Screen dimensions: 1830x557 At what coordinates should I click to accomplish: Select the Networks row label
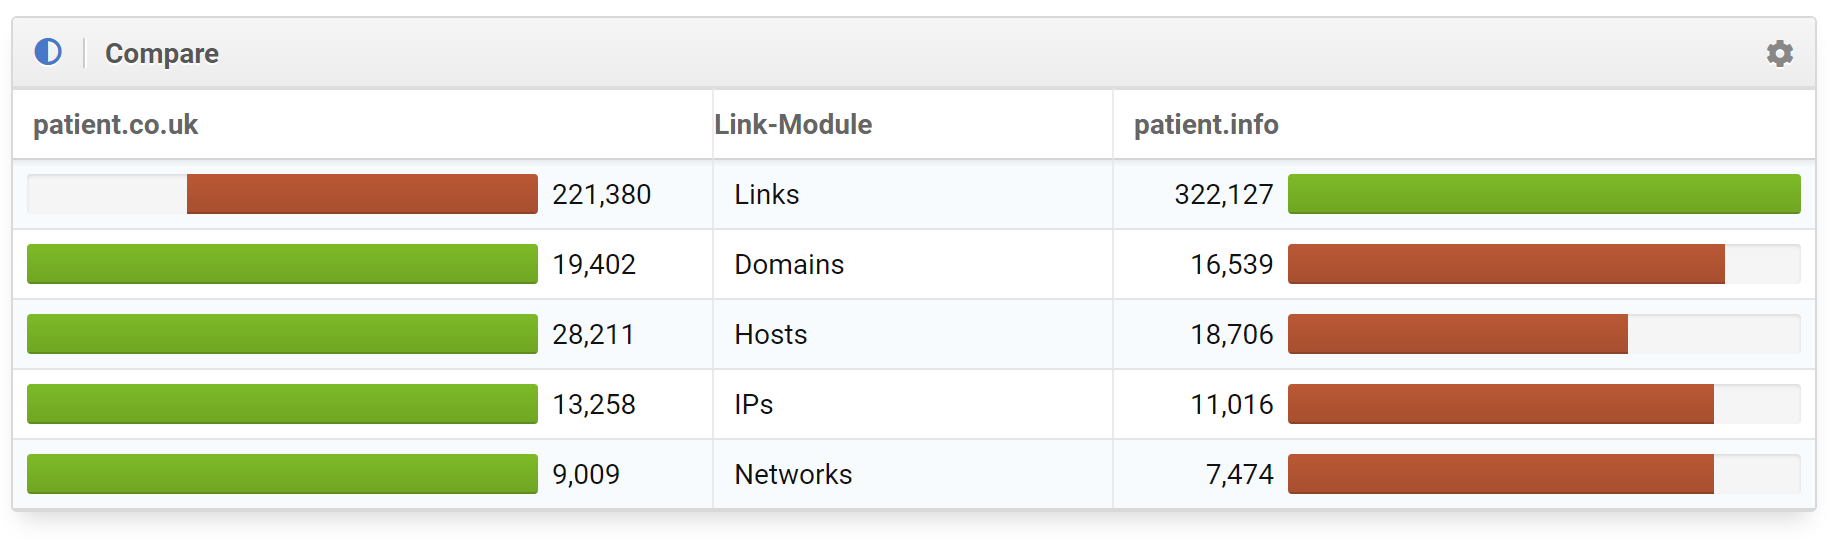tap(793, 475)
